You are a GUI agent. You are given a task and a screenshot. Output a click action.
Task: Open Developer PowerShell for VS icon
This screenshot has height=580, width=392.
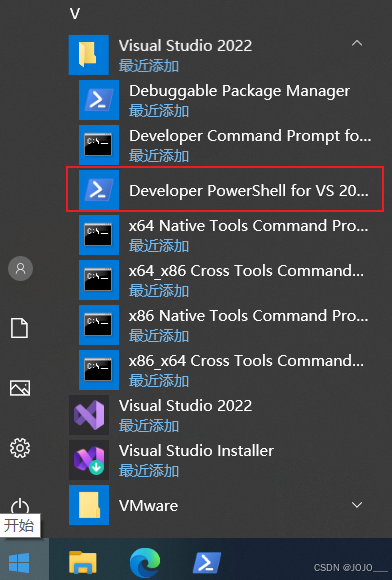pos(99,190)
